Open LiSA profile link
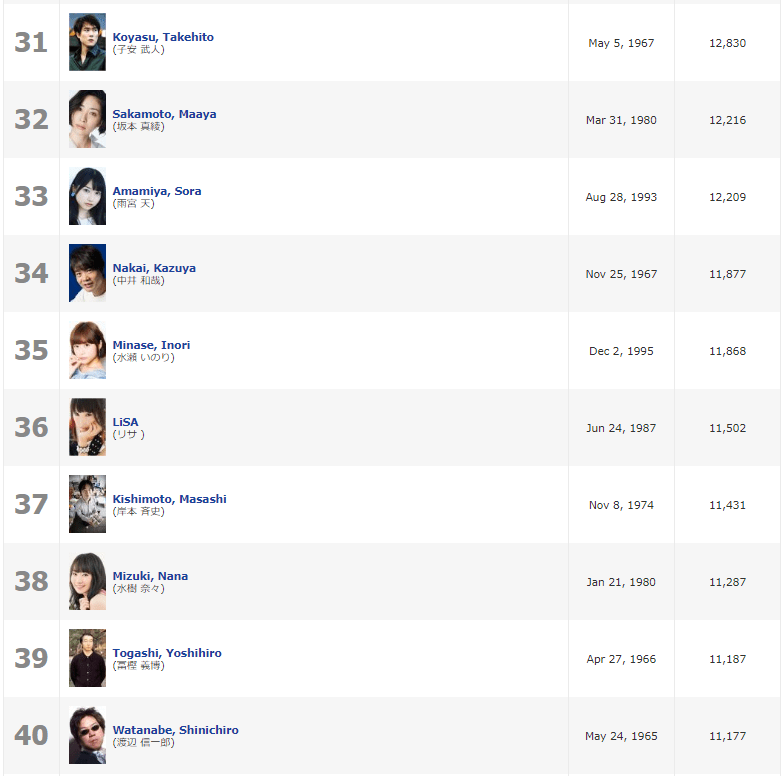Screen dimensions: 781x776 click(x=126, y=422)
